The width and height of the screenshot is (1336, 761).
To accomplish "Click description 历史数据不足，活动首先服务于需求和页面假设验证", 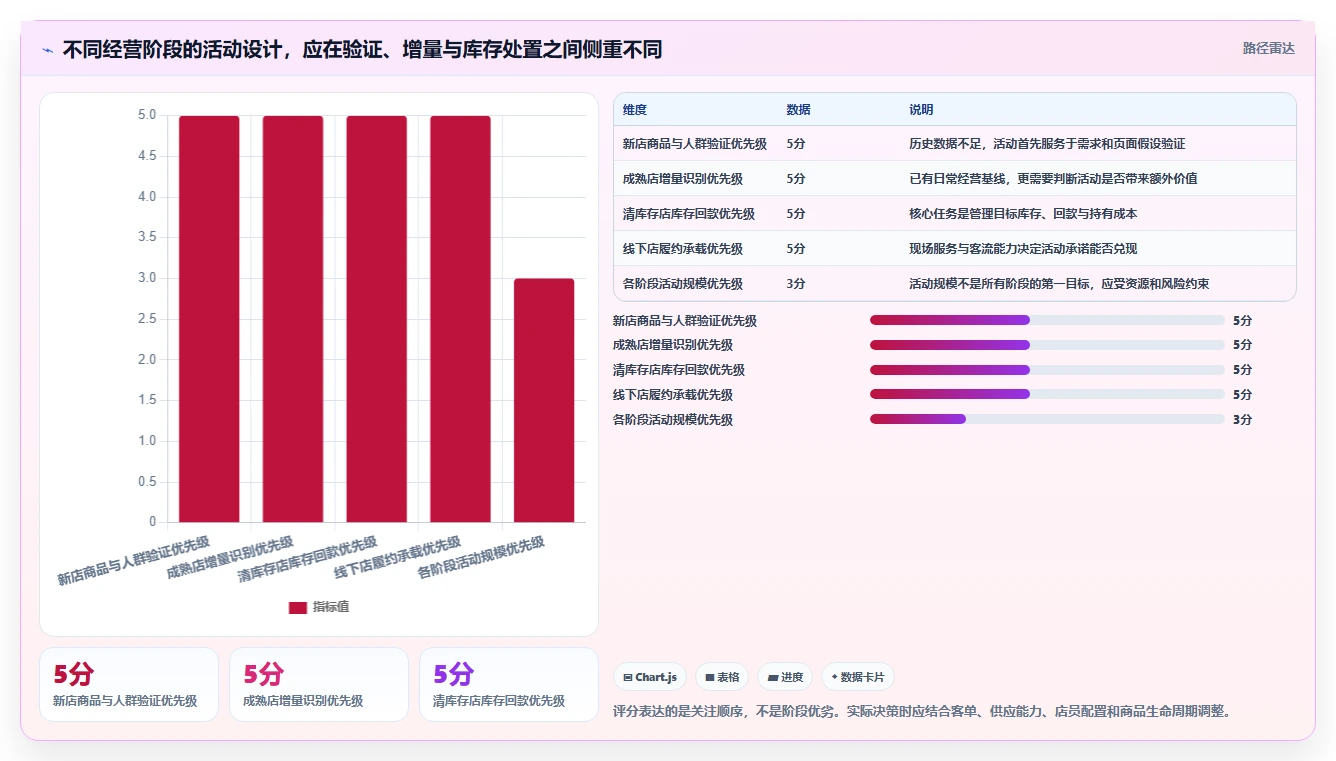I will click(1047, 144).
